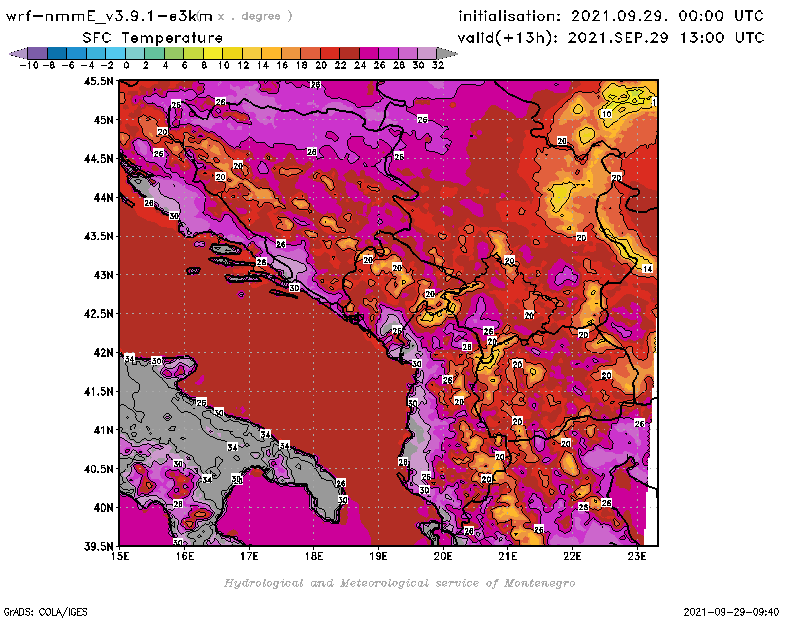Click the valid(+13h) 13:00 UTC line

[x=611, y=38]
